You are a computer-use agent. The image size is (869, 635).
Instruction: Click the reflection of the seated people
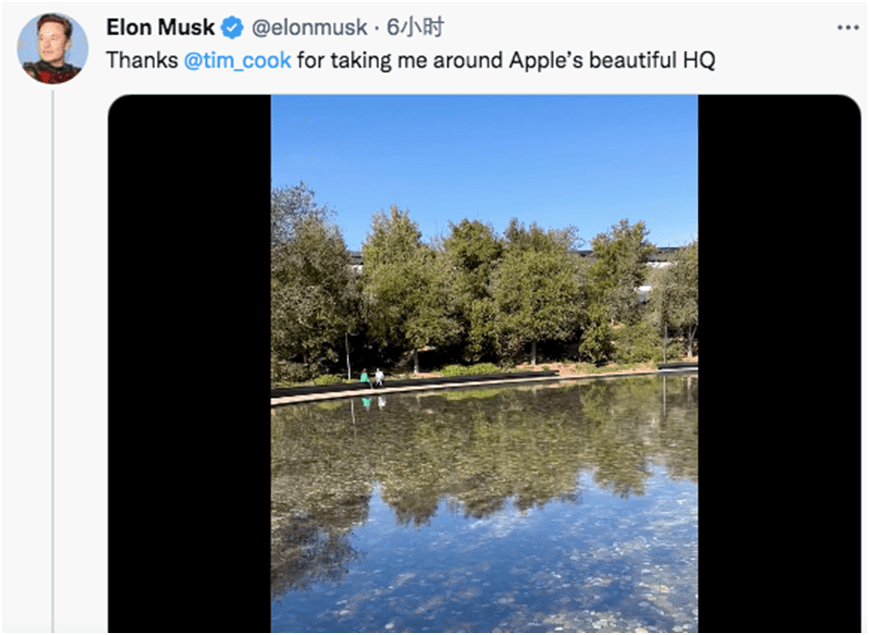(x=373, y=402)
